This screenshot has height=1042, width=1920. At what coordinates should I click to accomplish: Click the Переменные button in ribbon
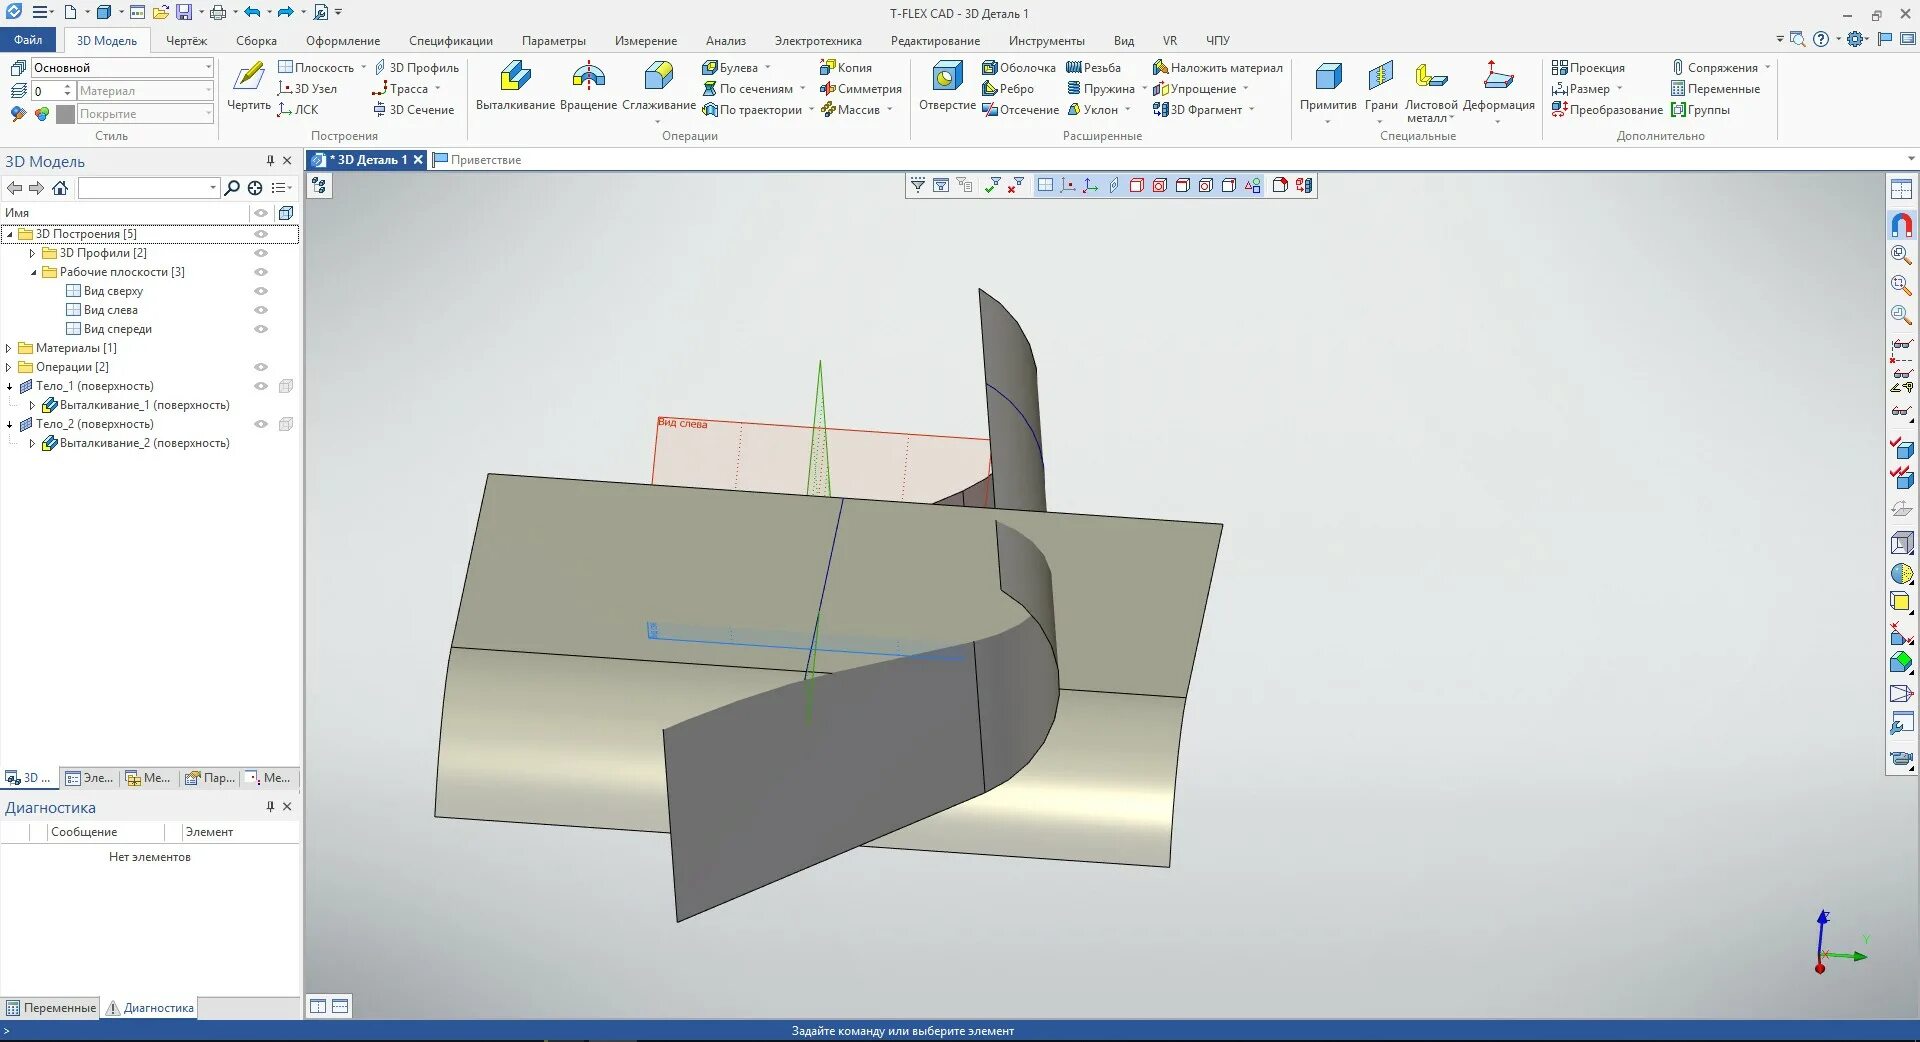pyautogui.click(x=1715, y=88)
